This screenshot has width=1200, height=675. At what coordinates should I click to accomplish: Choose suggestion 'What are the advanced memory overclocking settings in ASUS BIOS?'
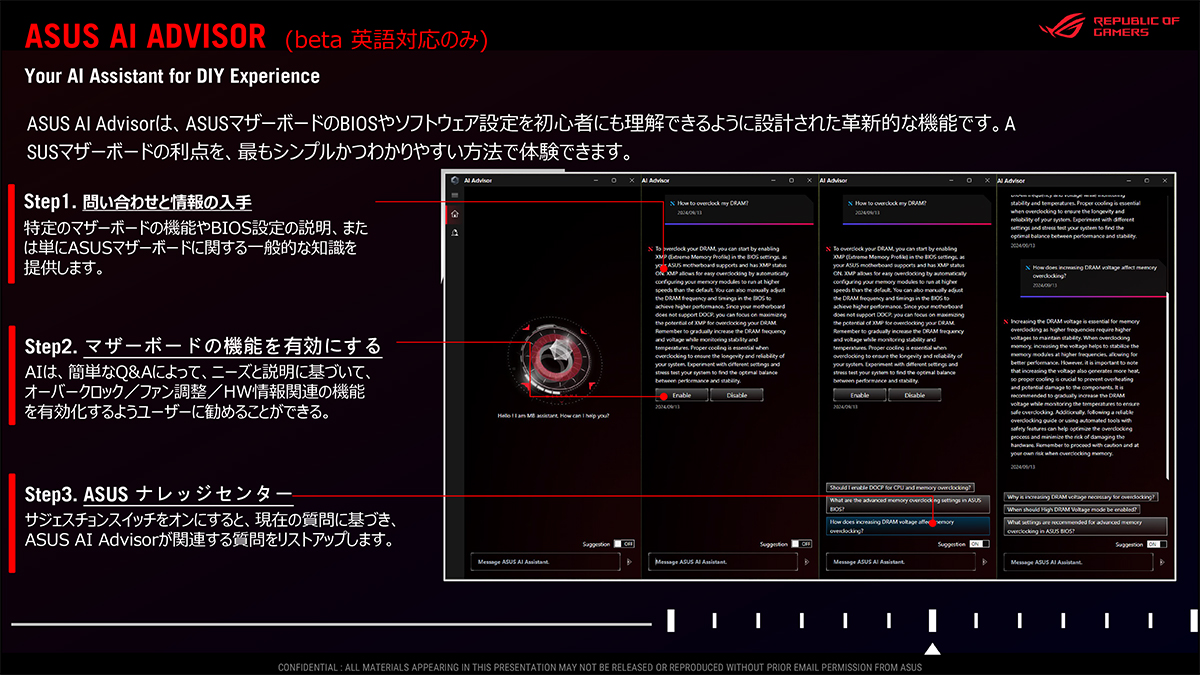[908, 503]
